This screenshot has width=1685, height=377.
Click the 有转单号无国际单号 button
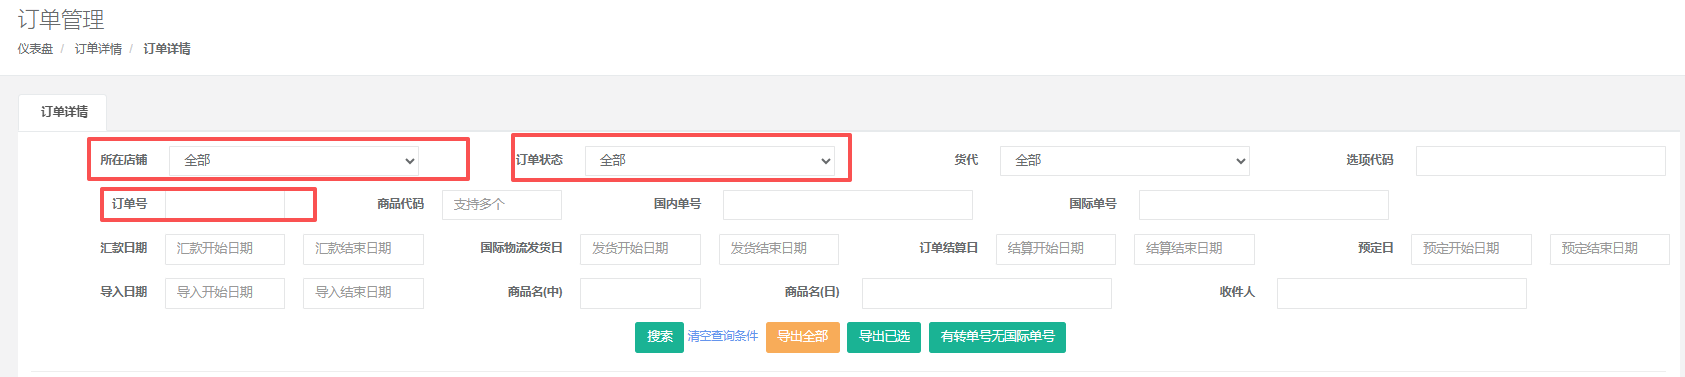point(997,337)
